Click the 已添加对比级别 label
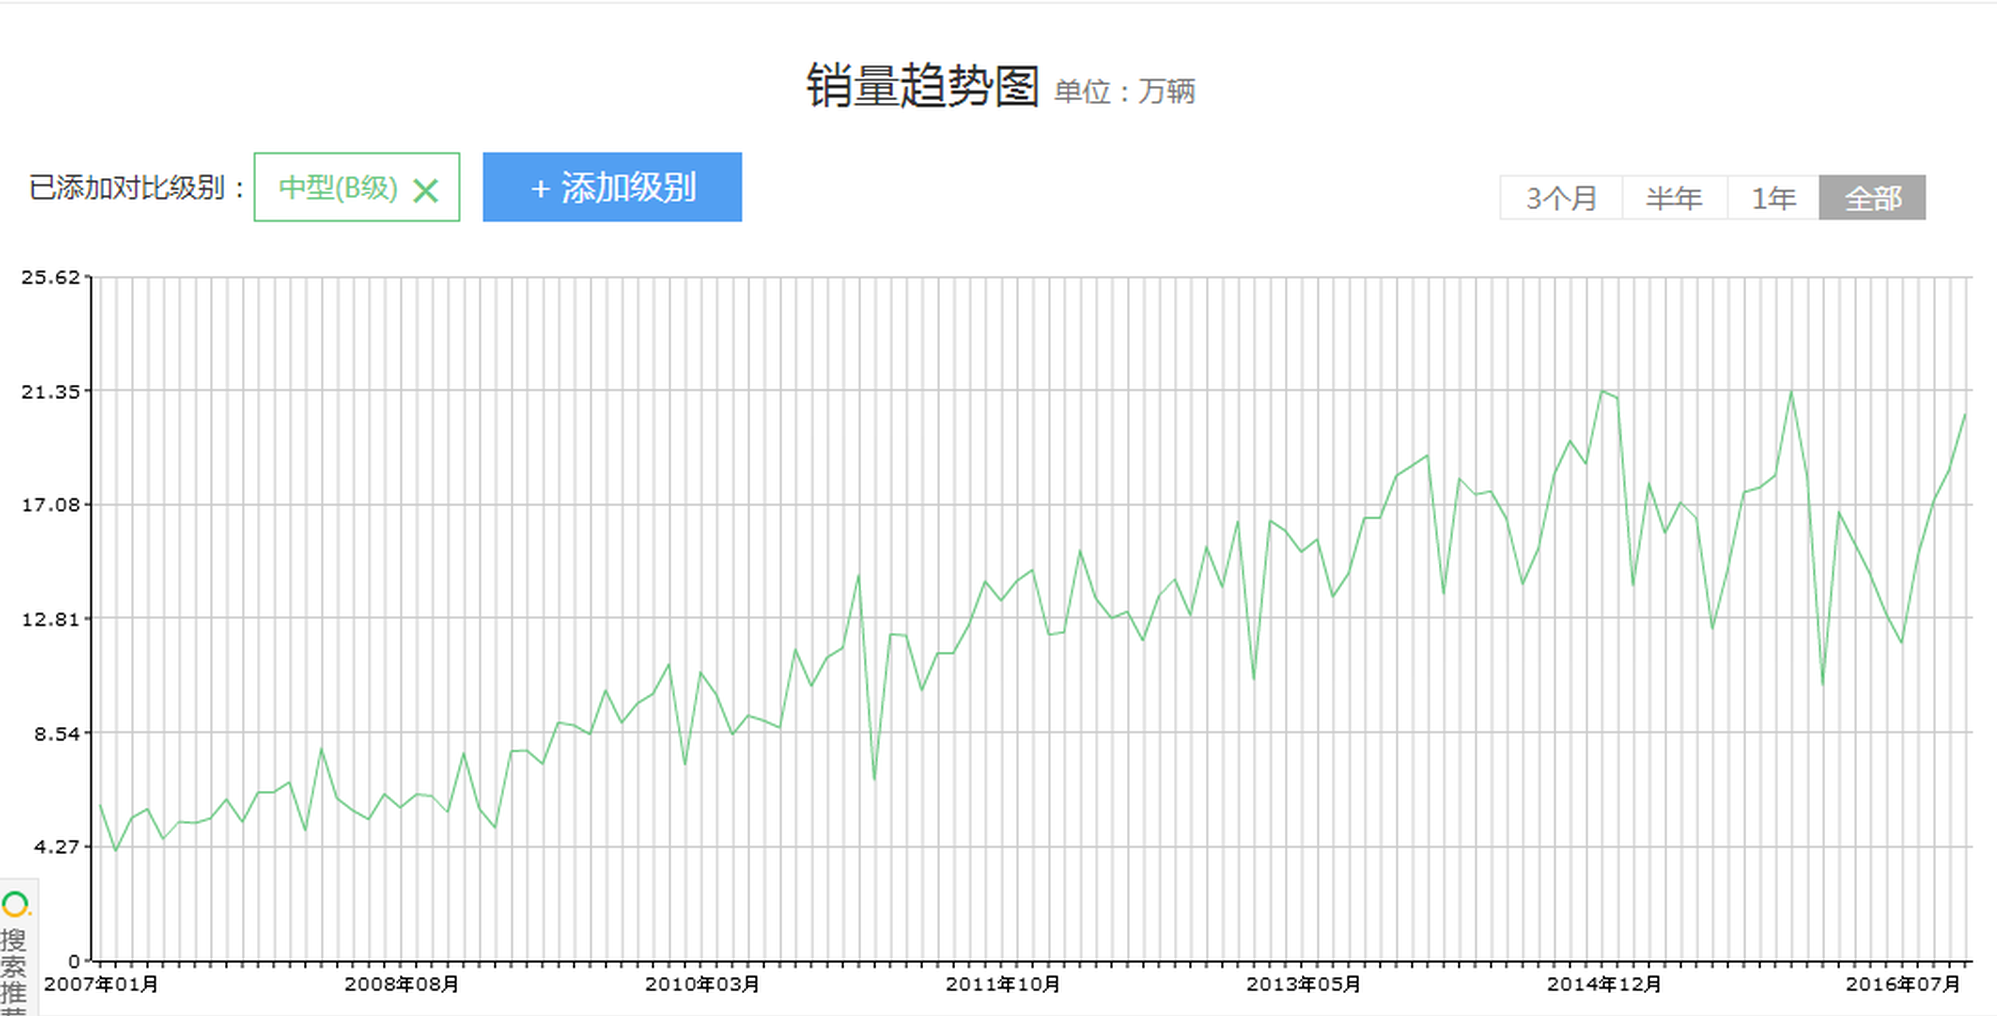1997x1016 pixels. [x=137, y=187]
